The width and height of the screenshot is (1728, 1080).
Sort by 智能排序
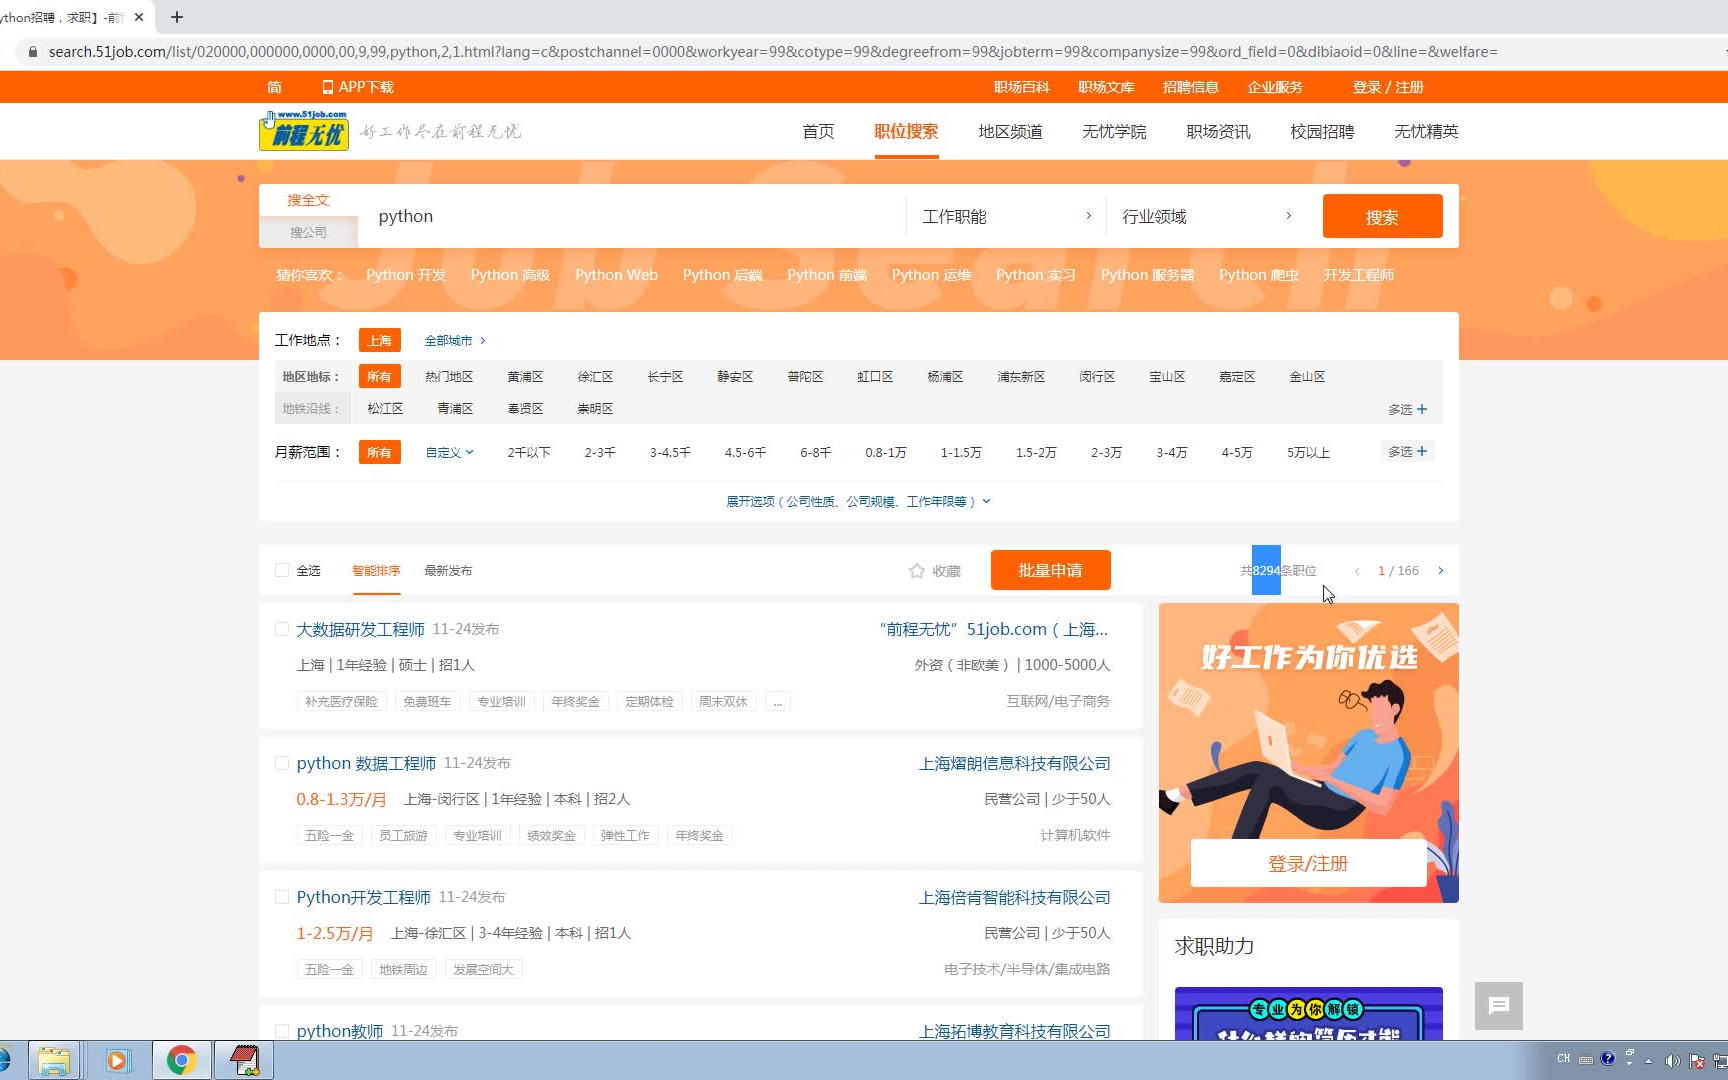(x=376, y=571)
